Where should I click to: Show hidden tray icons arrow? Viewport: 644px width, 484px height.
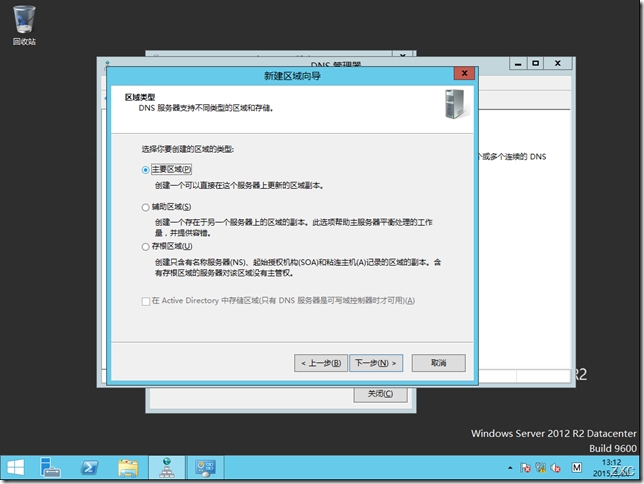click(510, 468)
